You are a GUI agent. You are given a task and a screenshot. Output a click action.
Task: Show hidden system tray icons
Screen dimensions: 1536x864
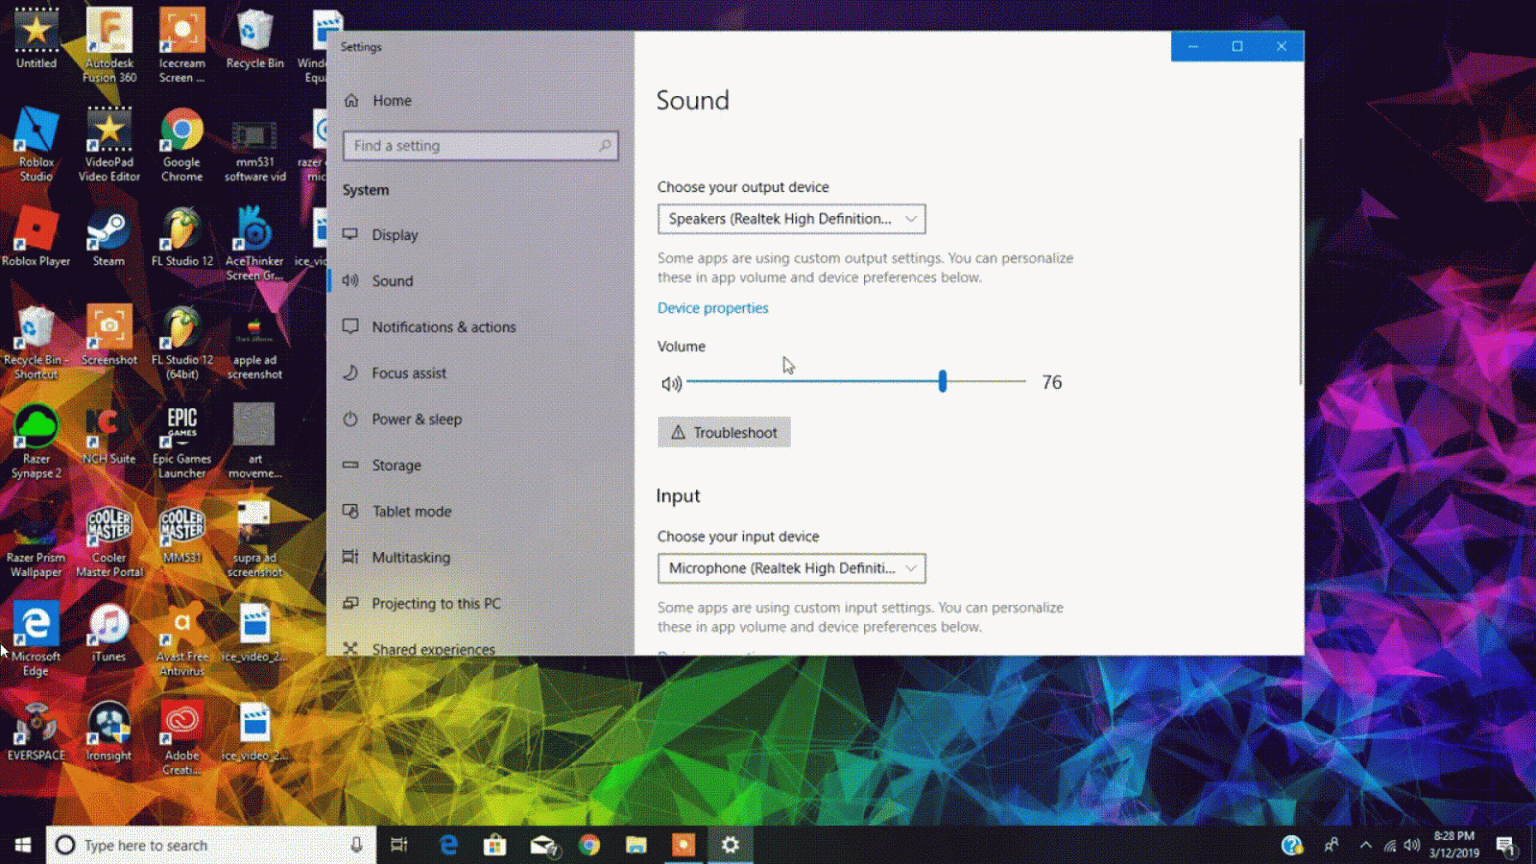1365,845
